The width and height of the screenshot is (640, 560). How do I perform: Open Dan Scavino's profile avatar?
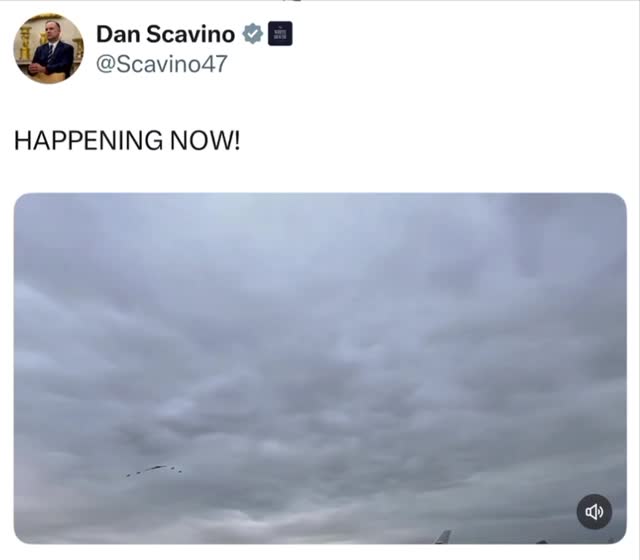[x=49, y=49]
